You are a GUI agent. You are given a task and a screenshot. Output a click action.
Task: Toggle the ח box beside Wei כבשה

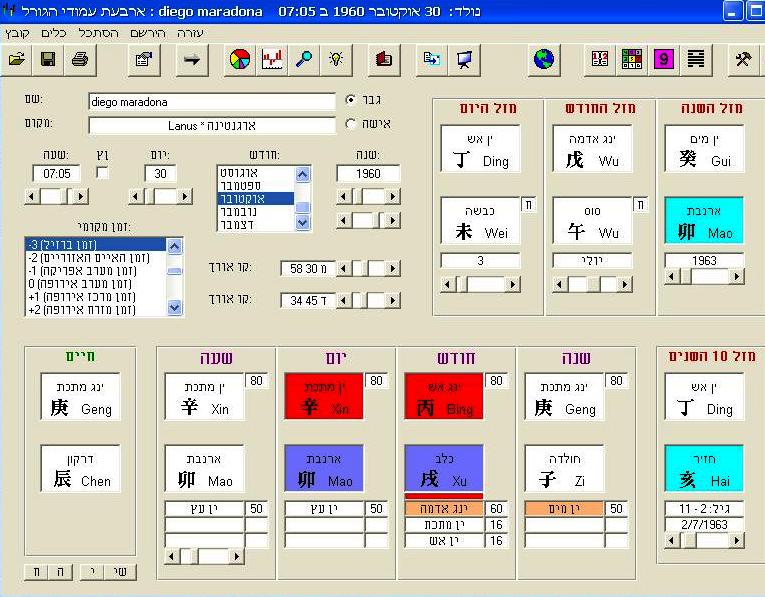click(x=528, y=204)
